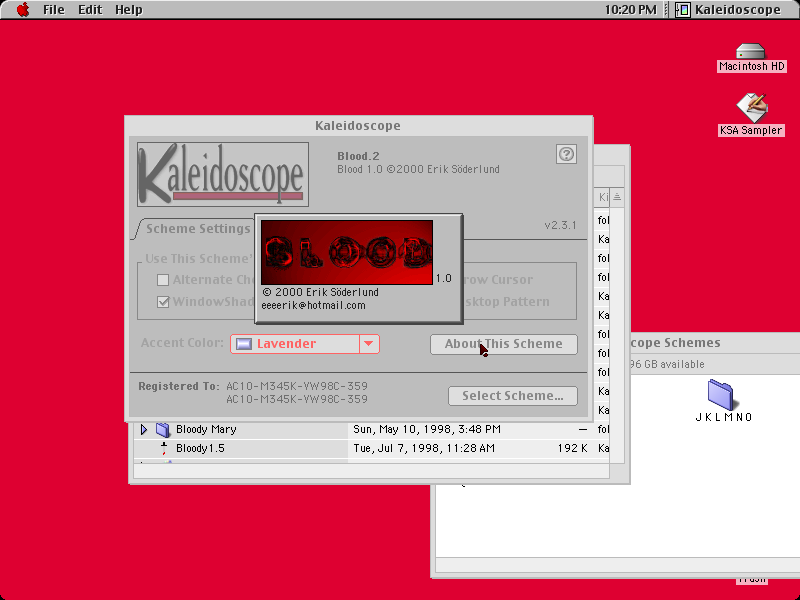Select the Bloody1.5 scheme file icon
The width and height of the screenshot is (800, 600).
[x=164, y=448]
